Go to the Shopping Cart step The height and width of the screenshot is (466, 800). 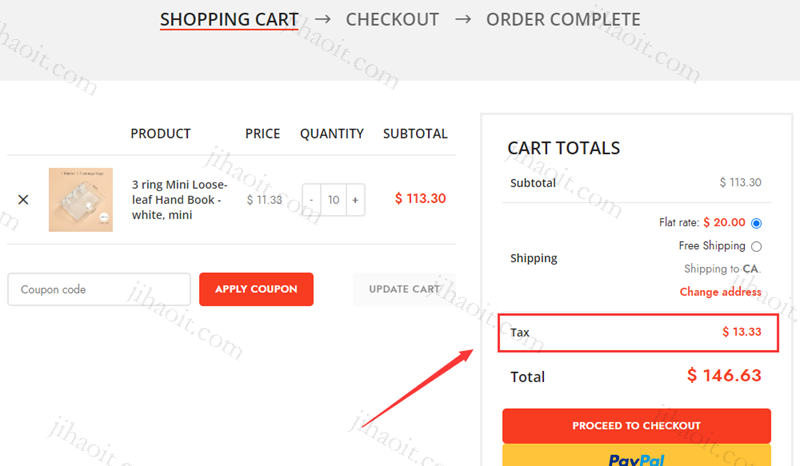click(229, 19)
